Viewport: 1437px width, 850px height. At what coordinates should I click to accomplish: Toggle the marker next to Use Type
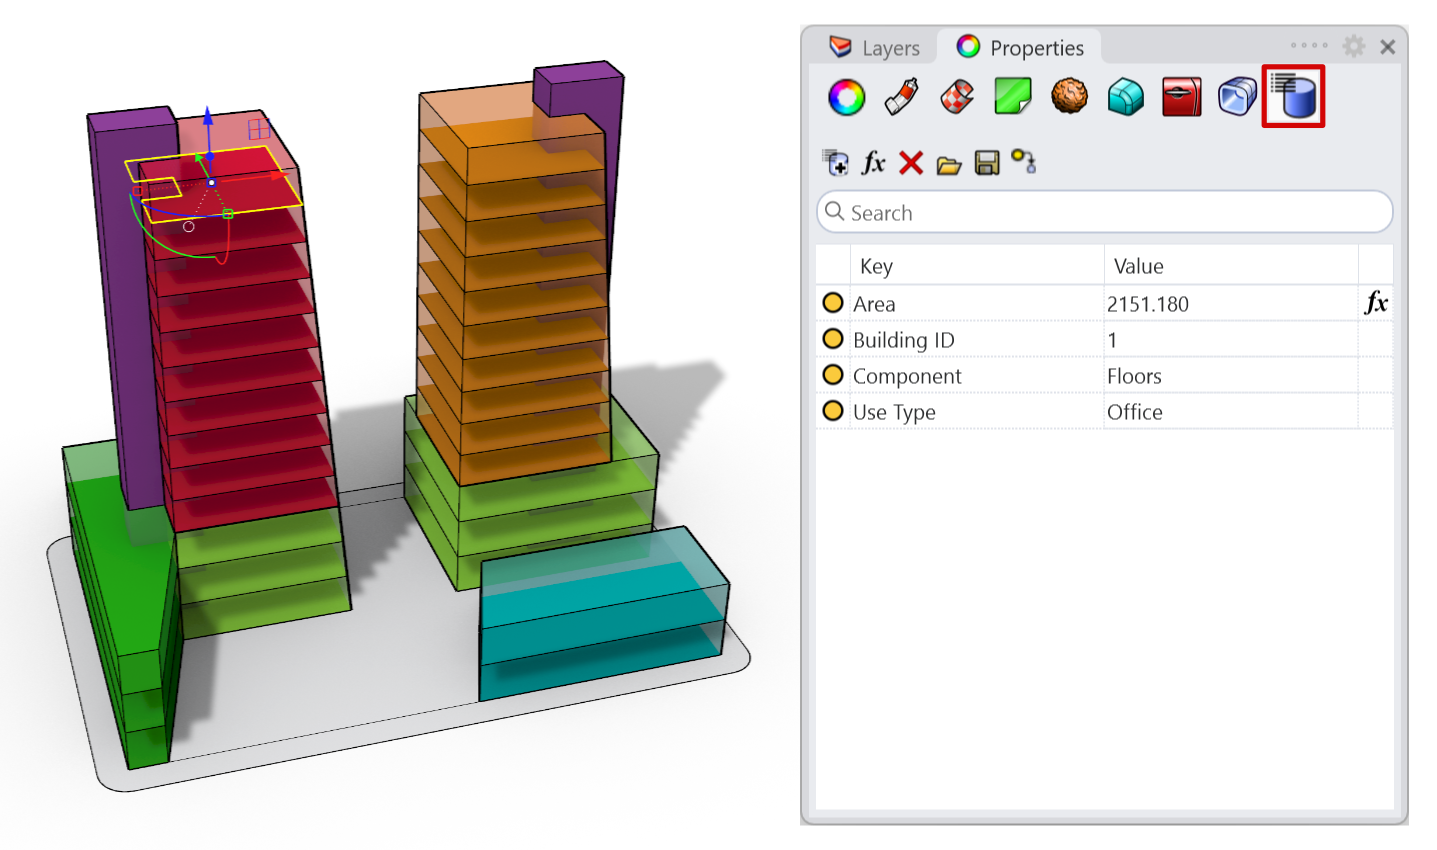833,411
